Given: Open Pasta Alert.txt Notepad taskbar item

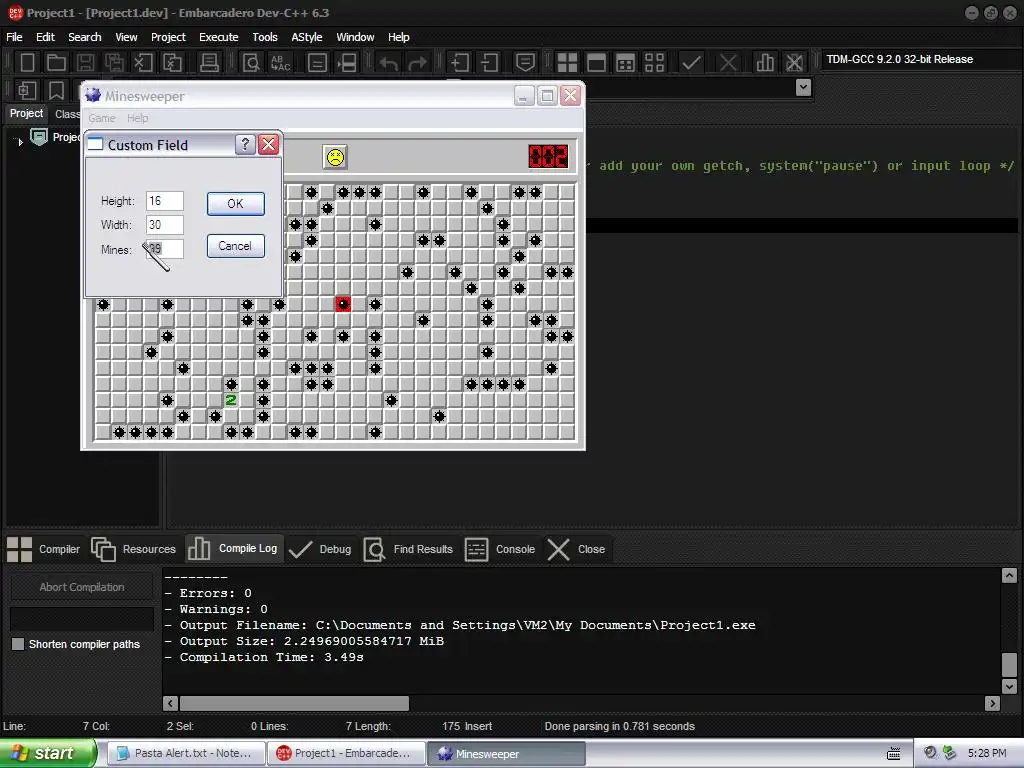Looking at the screenshot, I should pyautogui.click(x=186, y=753).
